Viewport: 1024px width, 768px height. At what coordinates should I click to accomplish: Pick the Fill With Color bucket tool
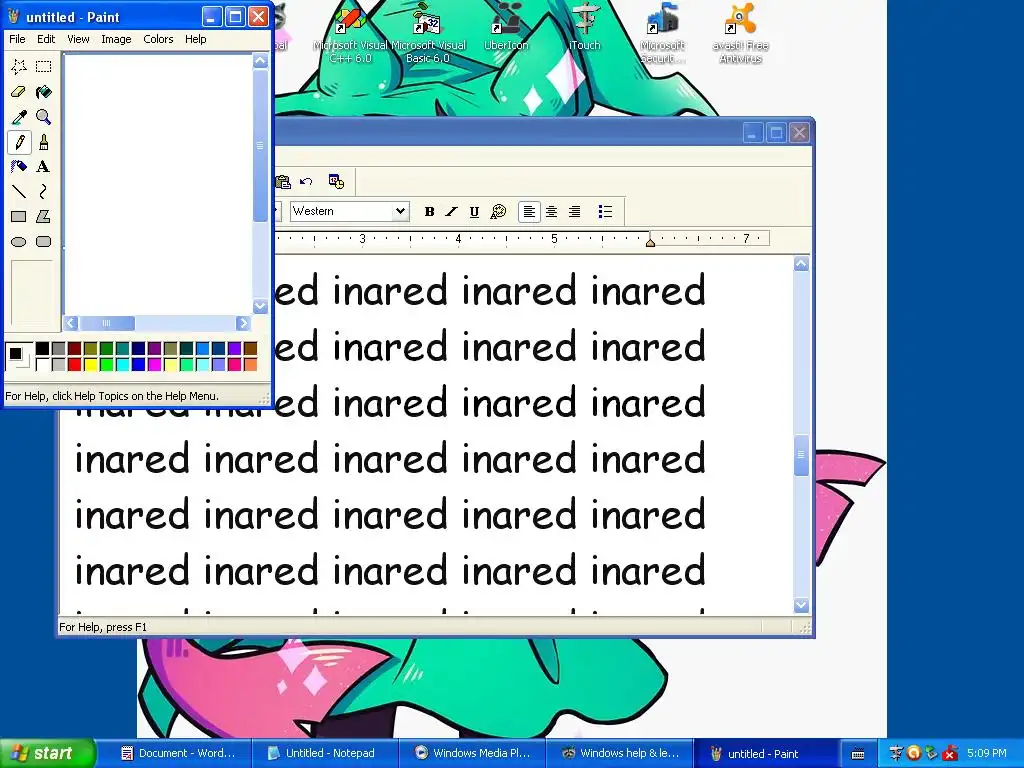44,92
